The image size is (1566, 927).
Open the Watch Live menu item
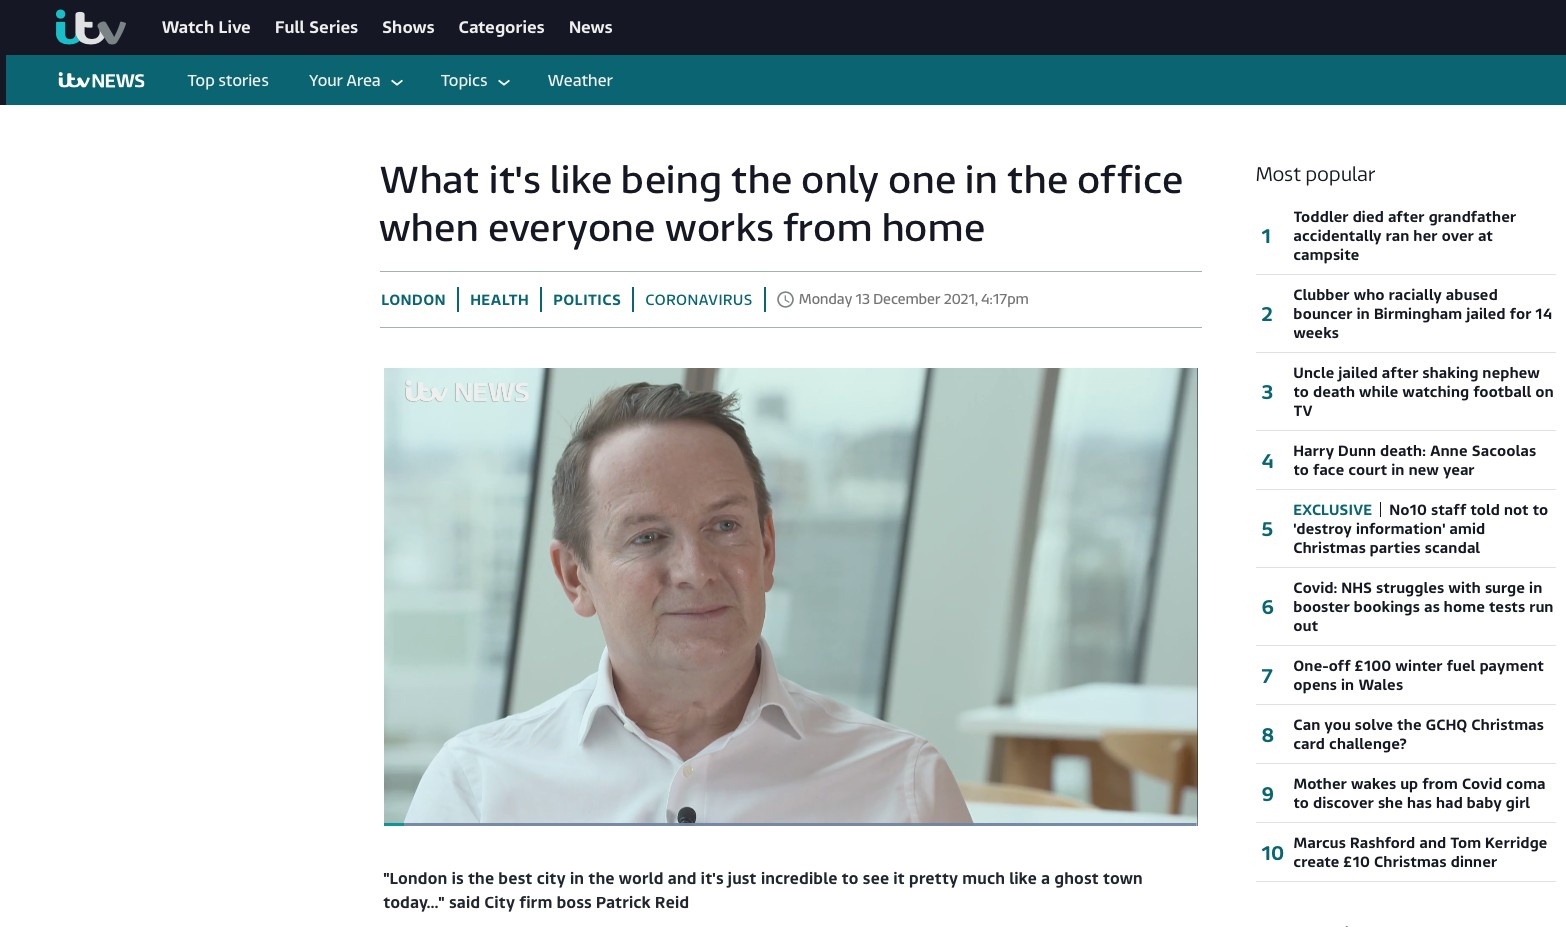(206, 27)
